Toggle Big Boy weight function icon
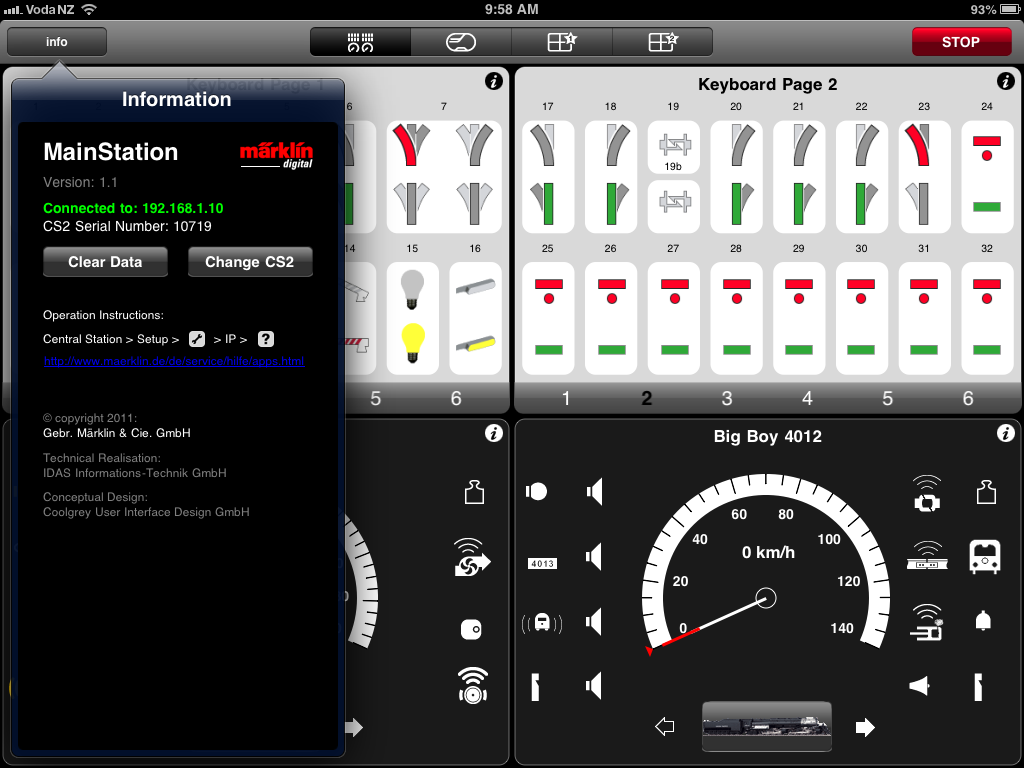Viewport: 1024px width, 768px height. pyautogui.click(x=986, y=492)
